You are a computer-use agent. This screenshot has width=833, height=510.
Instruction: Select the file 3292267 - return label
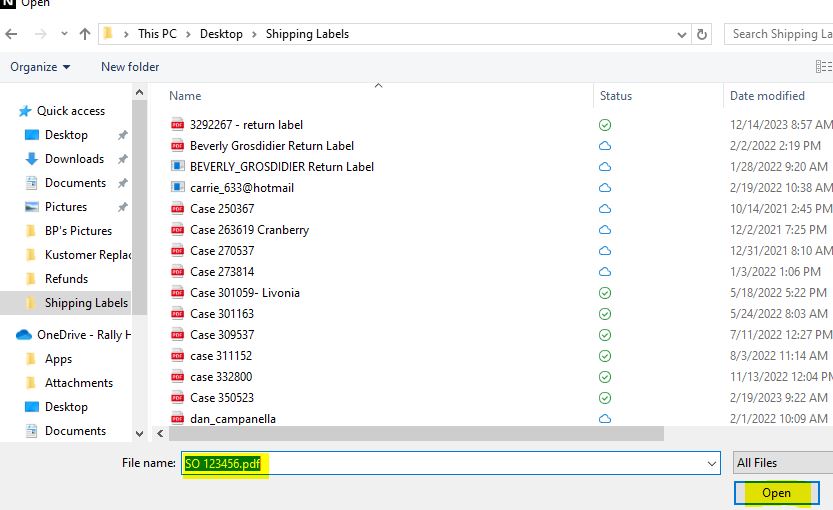[246, 125]
